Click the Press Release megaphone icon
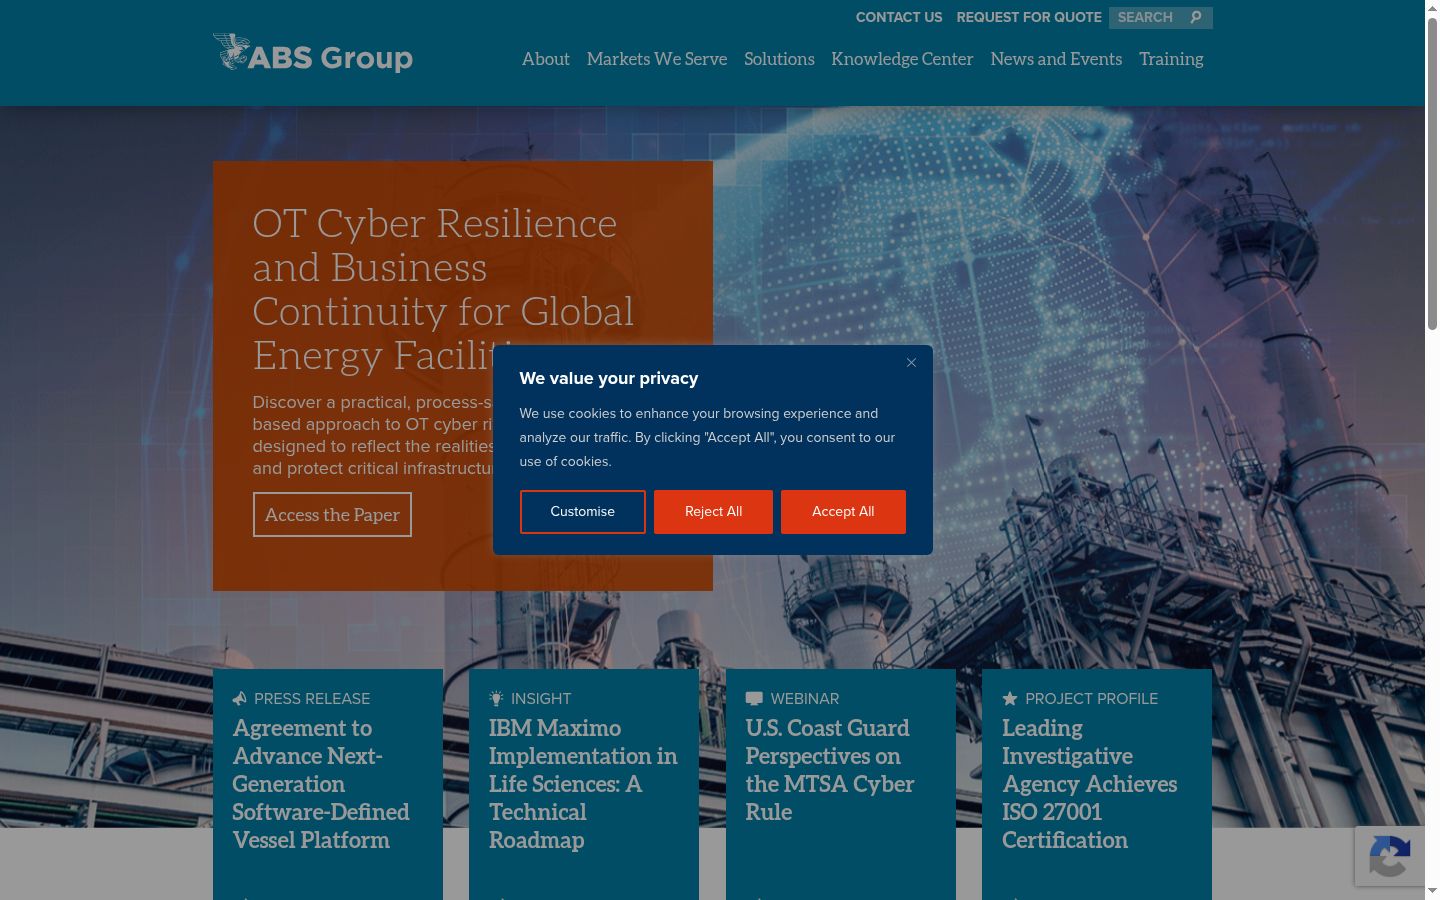The image size is (1440, 900). click(x=239, y=698)
